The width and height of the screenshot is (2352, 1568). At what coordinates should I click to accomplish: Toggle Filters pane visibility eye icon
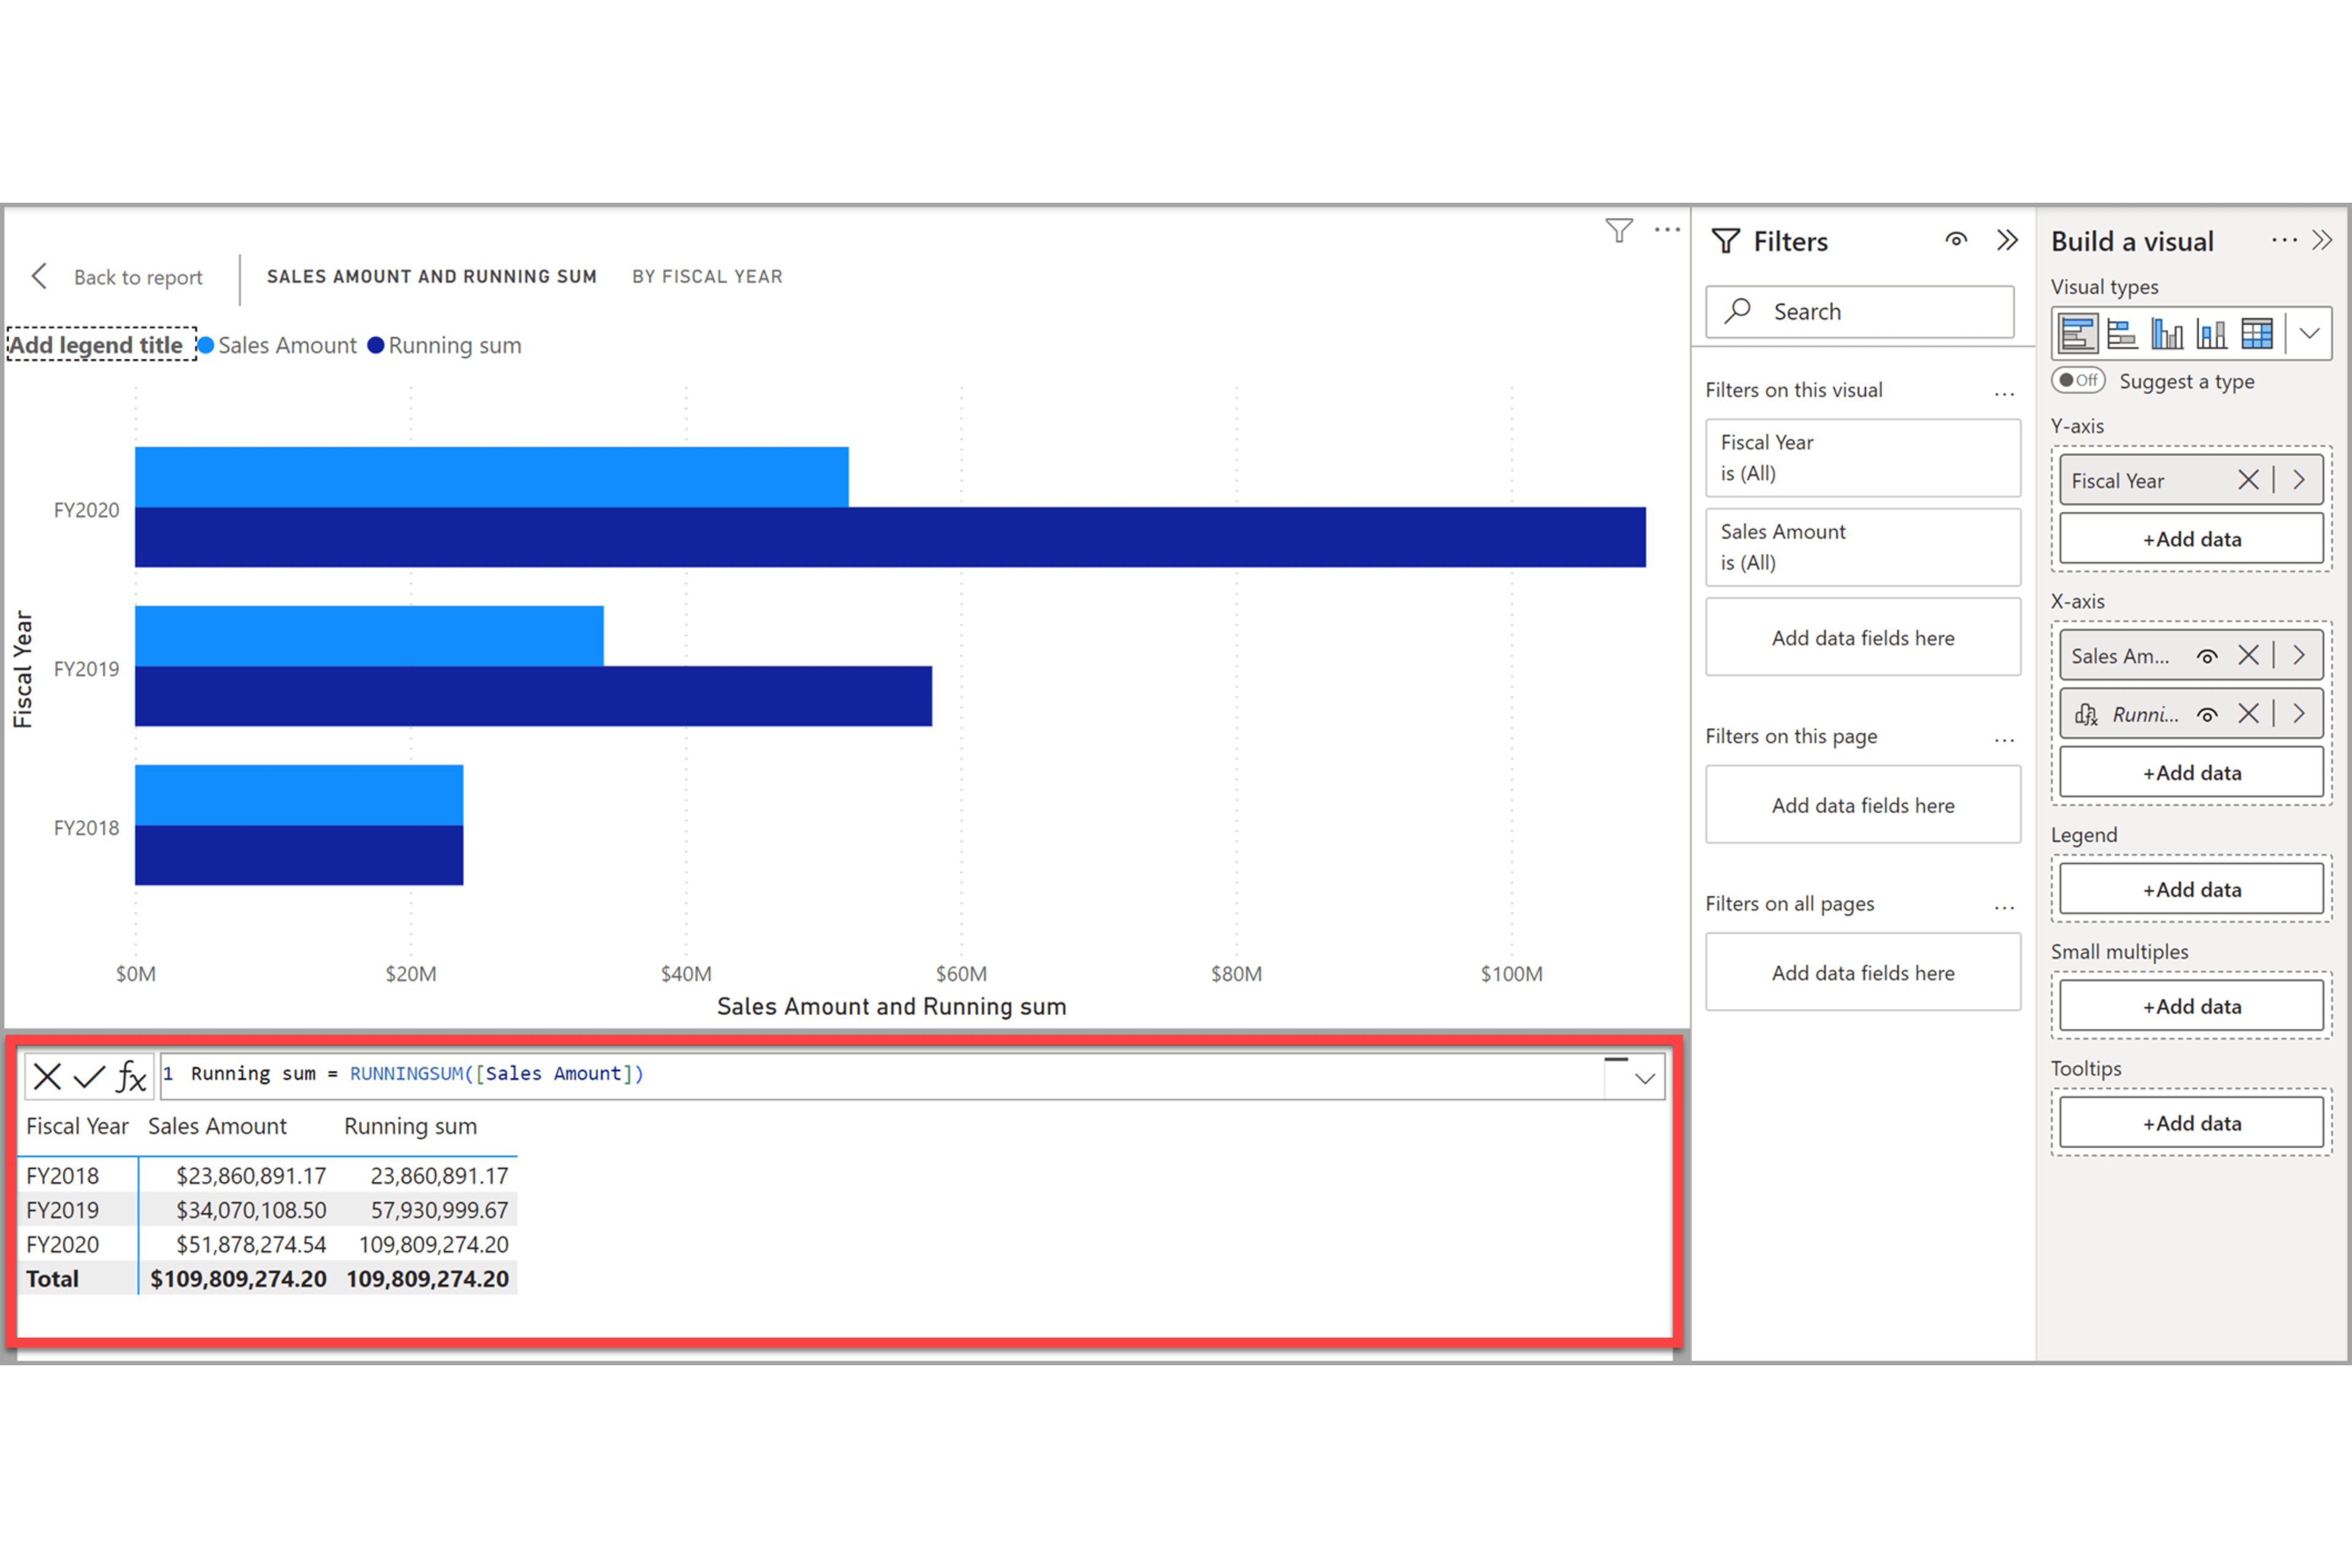pos(1956,240)
